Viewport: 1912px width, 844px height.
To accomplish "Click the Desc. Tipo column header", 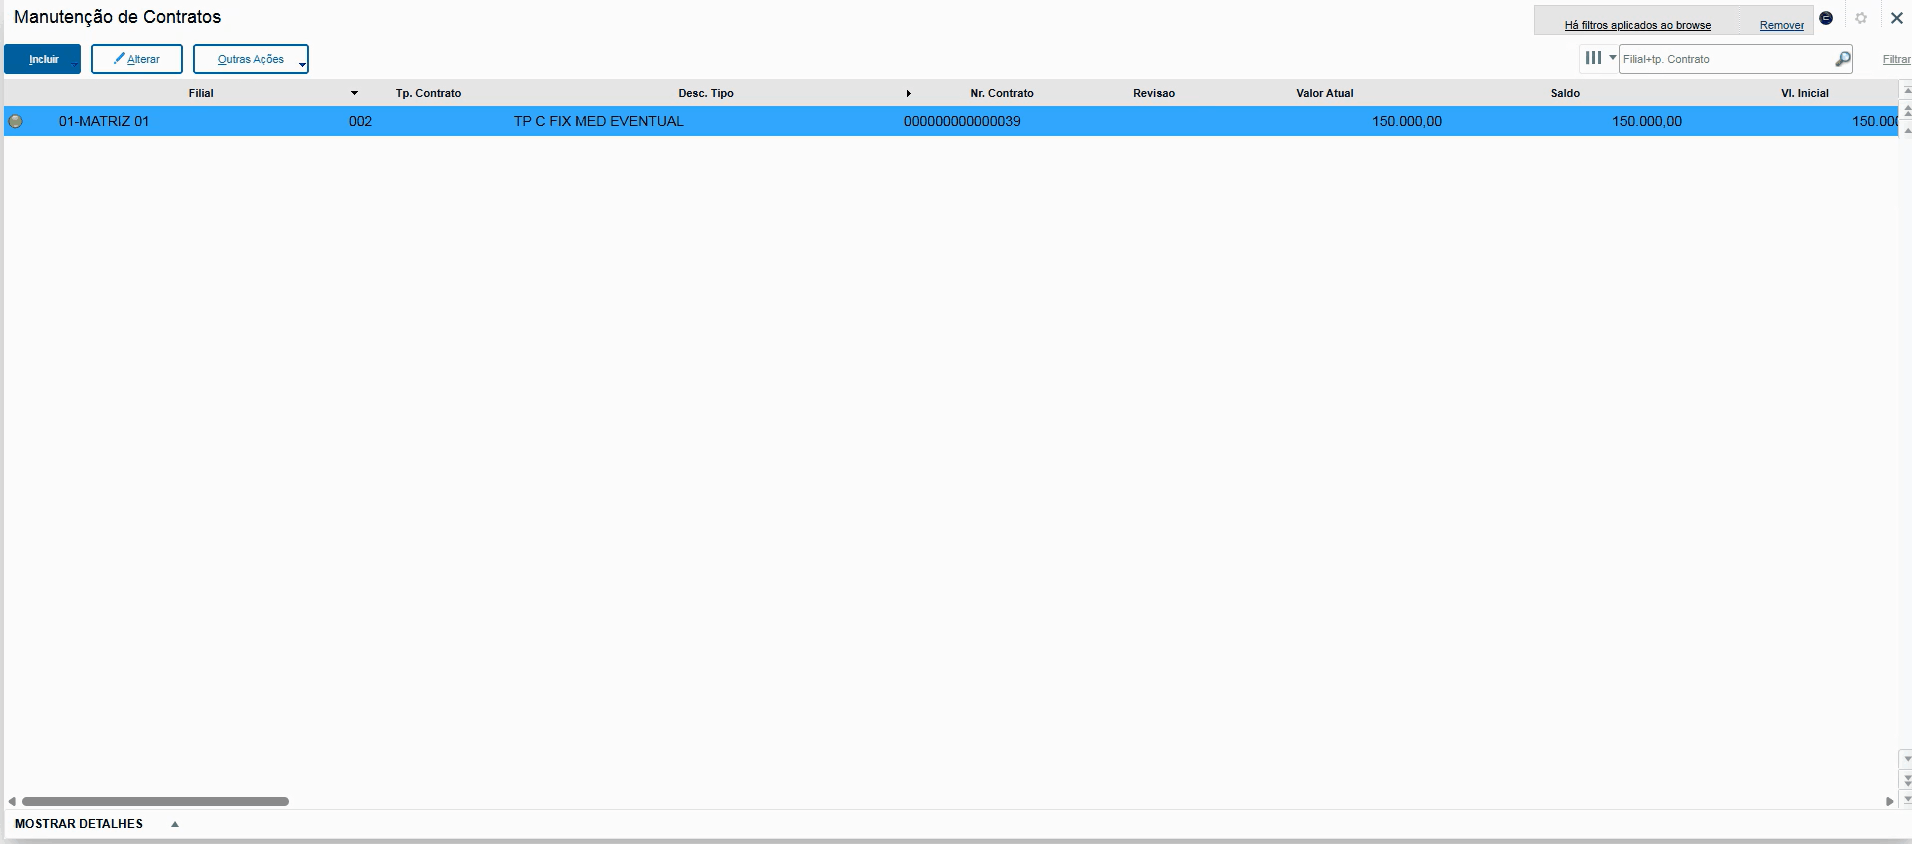I will [x=706, y=93].
